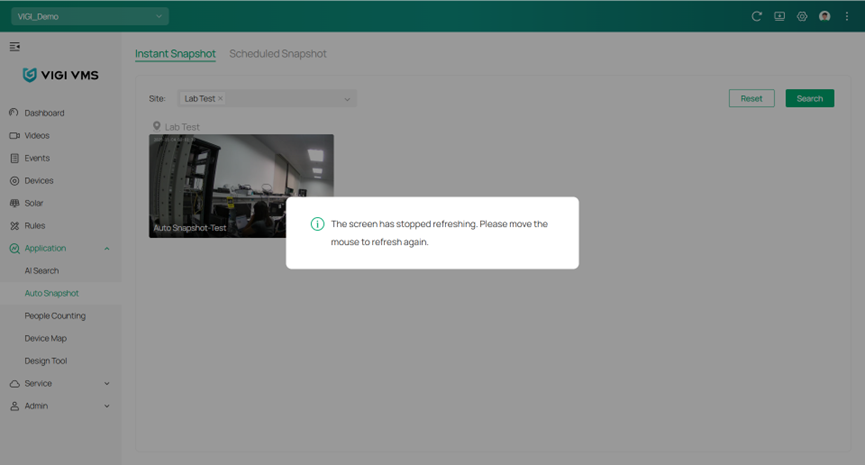The height and width of the screenshot is (465, 865).
Task: Click the info icon in the dialog
Action: (317, 224)
